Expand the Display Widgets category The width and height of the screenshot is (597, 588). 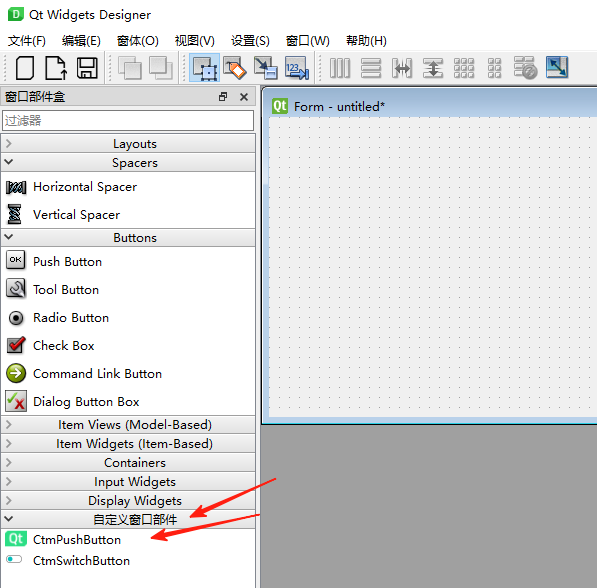(128, 500)
